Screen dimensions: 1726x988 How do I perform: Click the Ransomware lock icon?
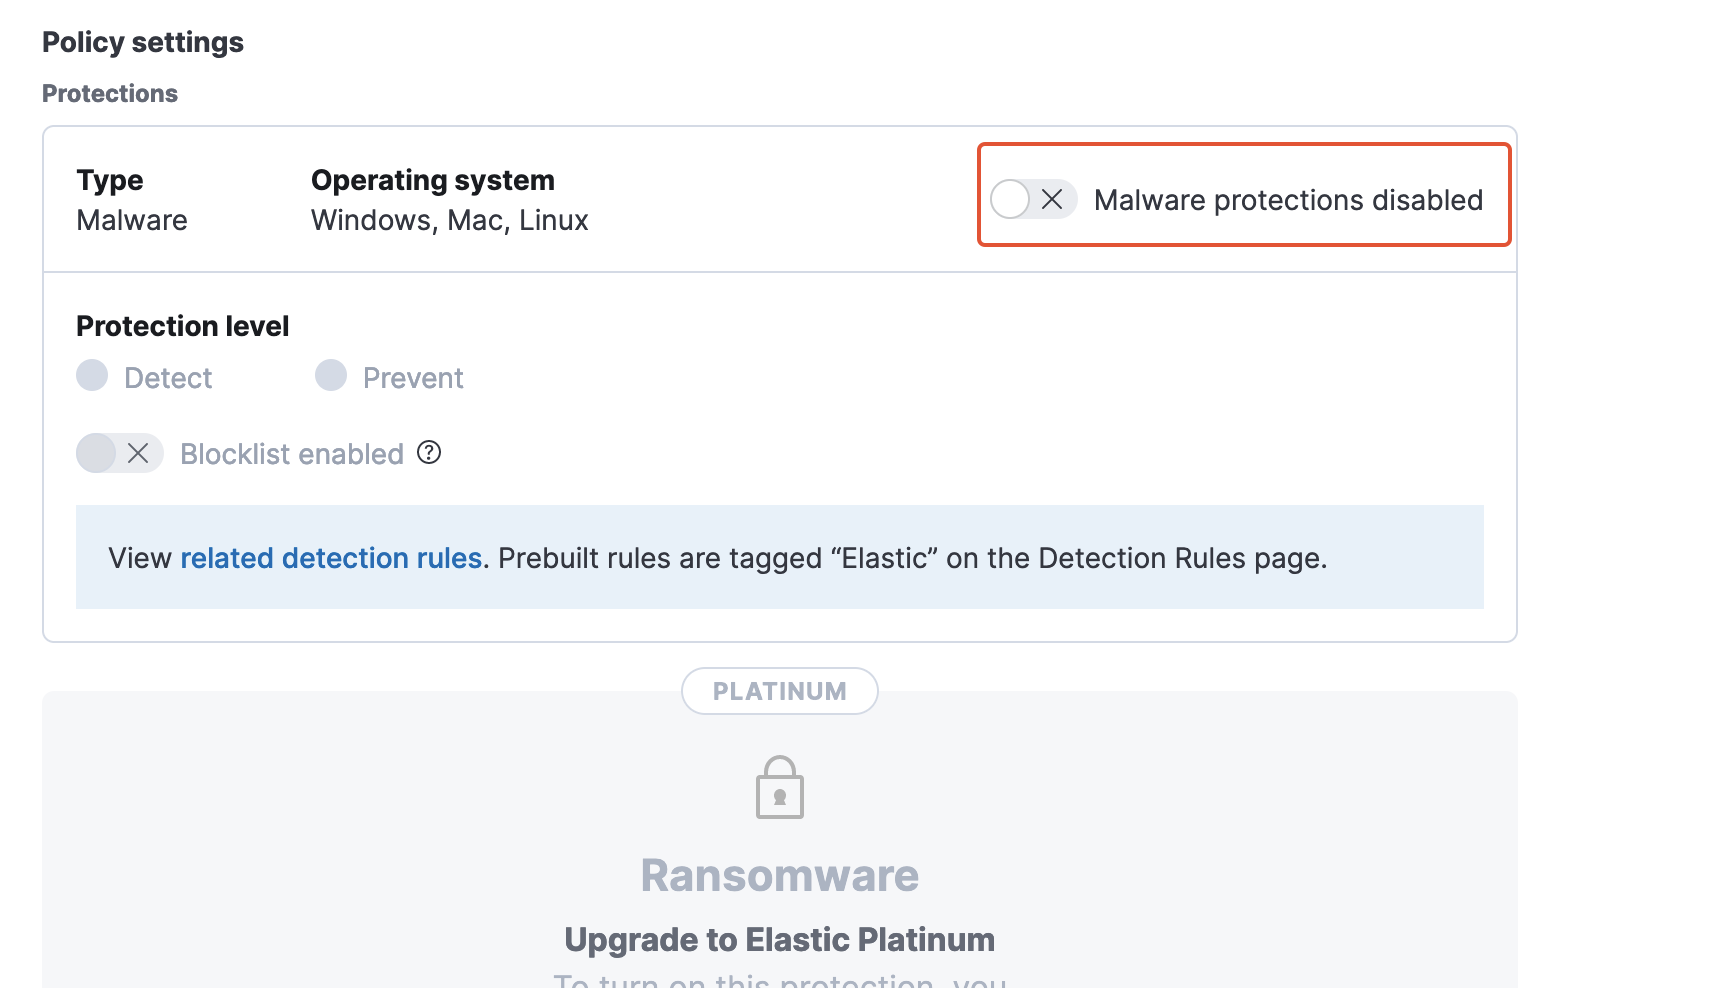tap(779, 787)
